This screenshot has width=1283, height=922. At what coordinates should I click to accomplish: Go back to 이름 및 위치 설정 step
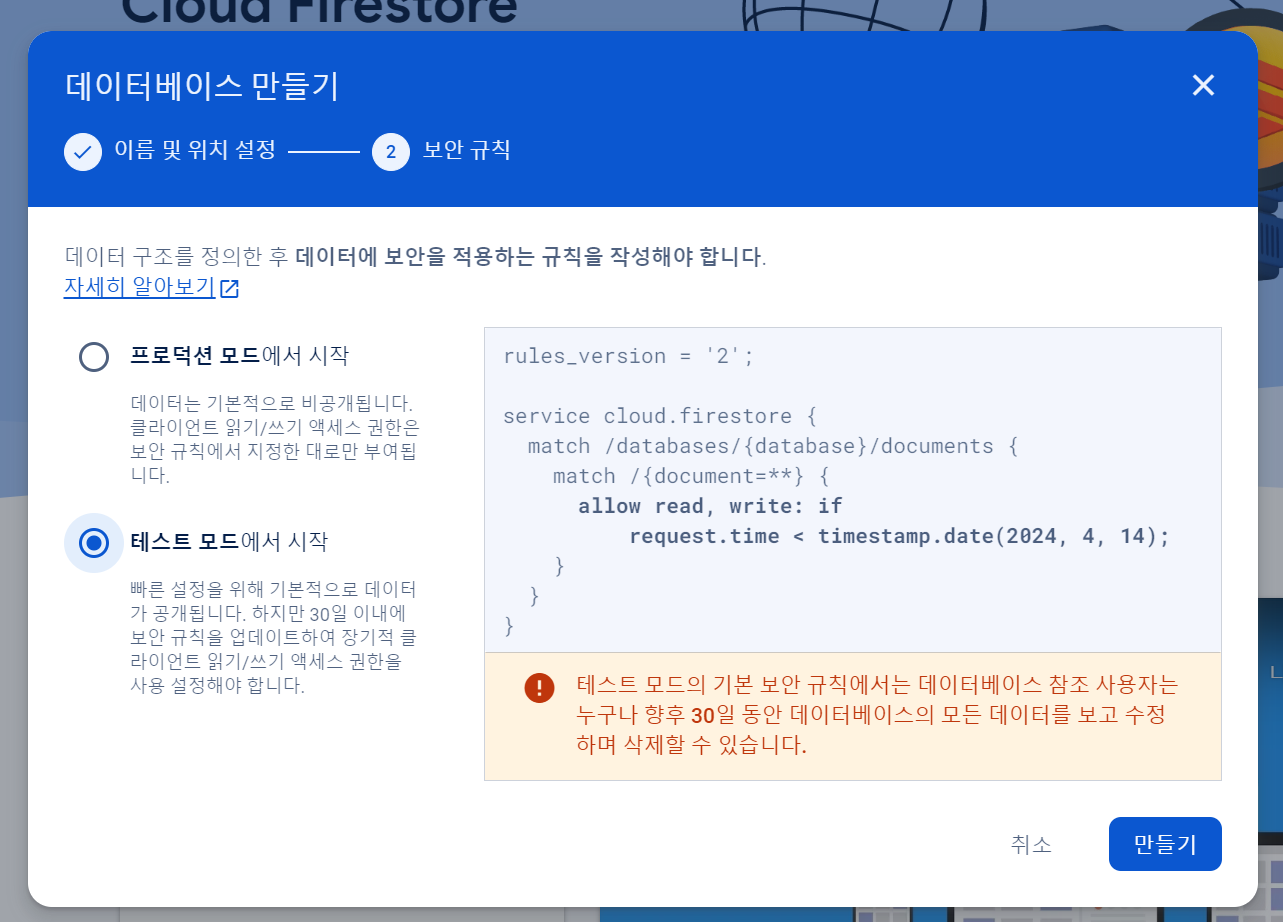click(195, 151)
